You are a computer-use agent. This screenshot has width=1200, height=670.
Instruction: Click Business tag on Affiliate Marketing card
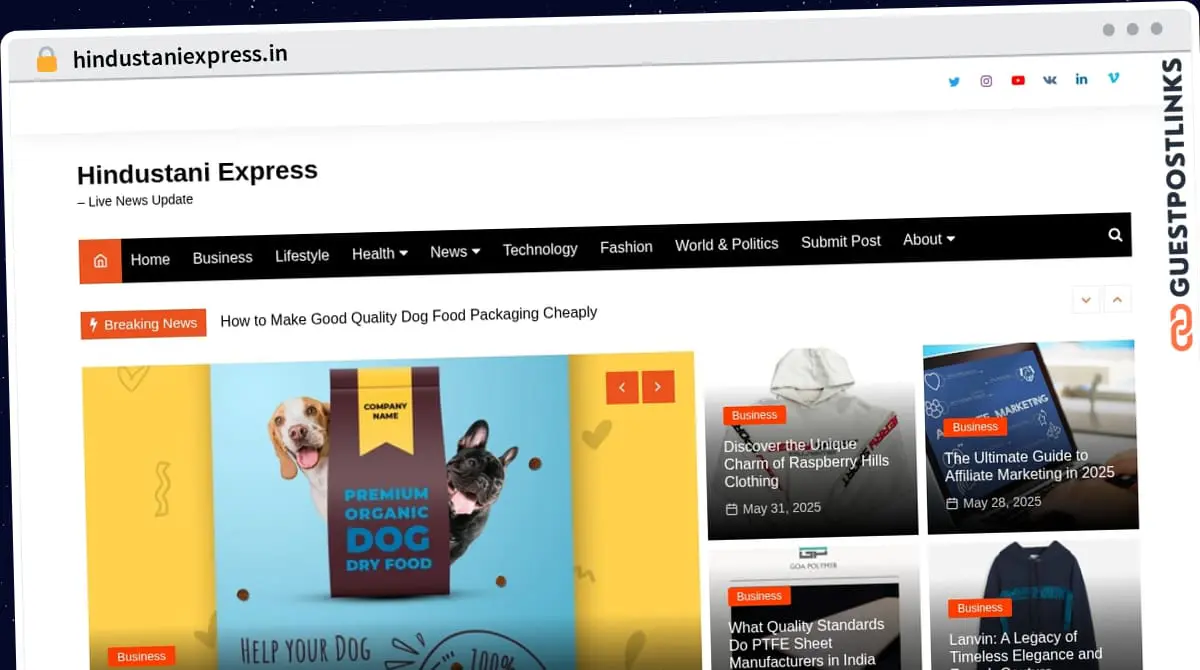pos(975,427)
